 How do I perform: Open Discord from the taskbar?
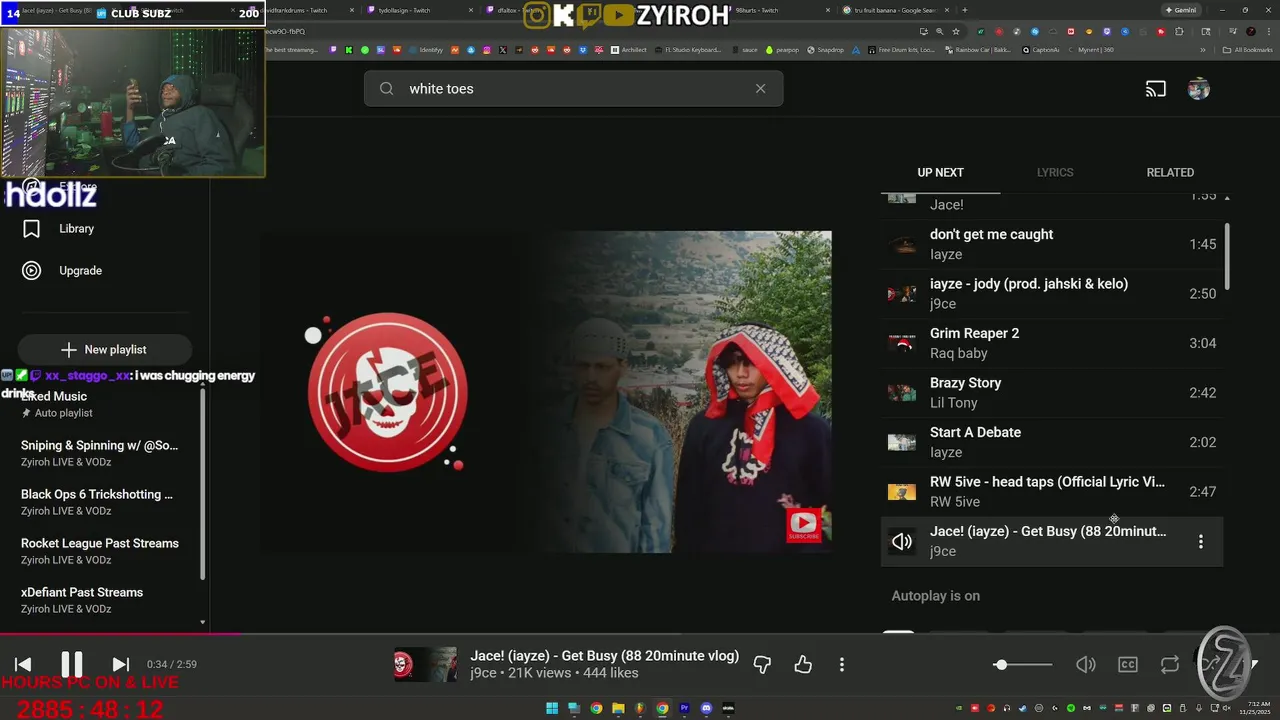tap(707, 708)
